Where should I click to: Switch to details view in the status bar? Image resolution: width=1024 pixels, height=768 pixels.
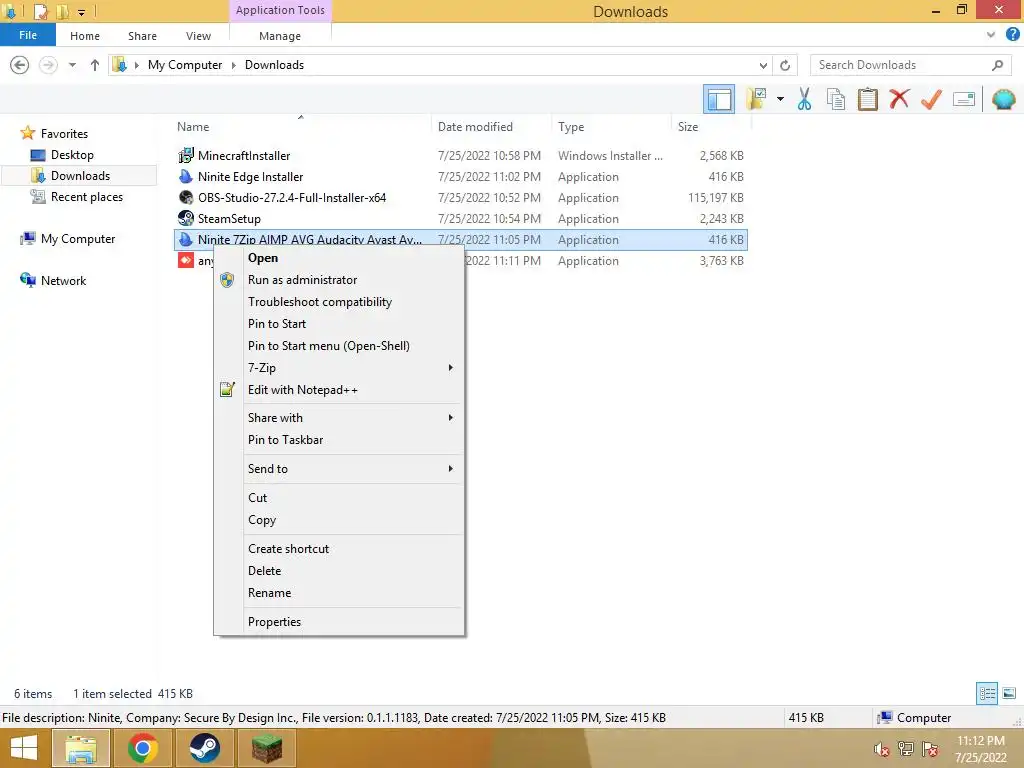(x=987, y=693)
